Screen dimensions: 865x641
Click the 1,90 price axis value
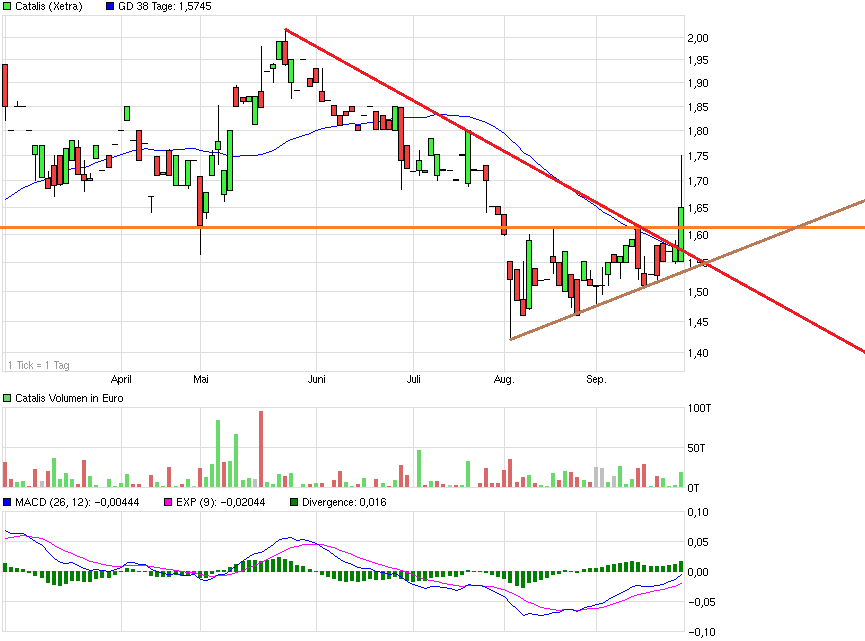coord(698,83)
